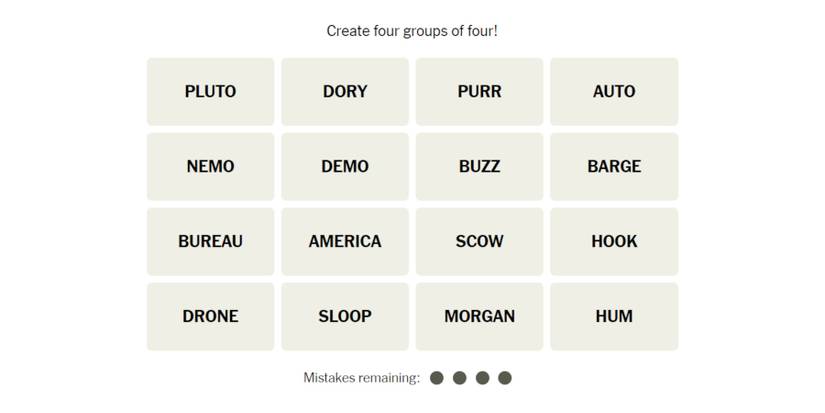
Task: Choose the NEMO word tile
Action: (210, 166)
